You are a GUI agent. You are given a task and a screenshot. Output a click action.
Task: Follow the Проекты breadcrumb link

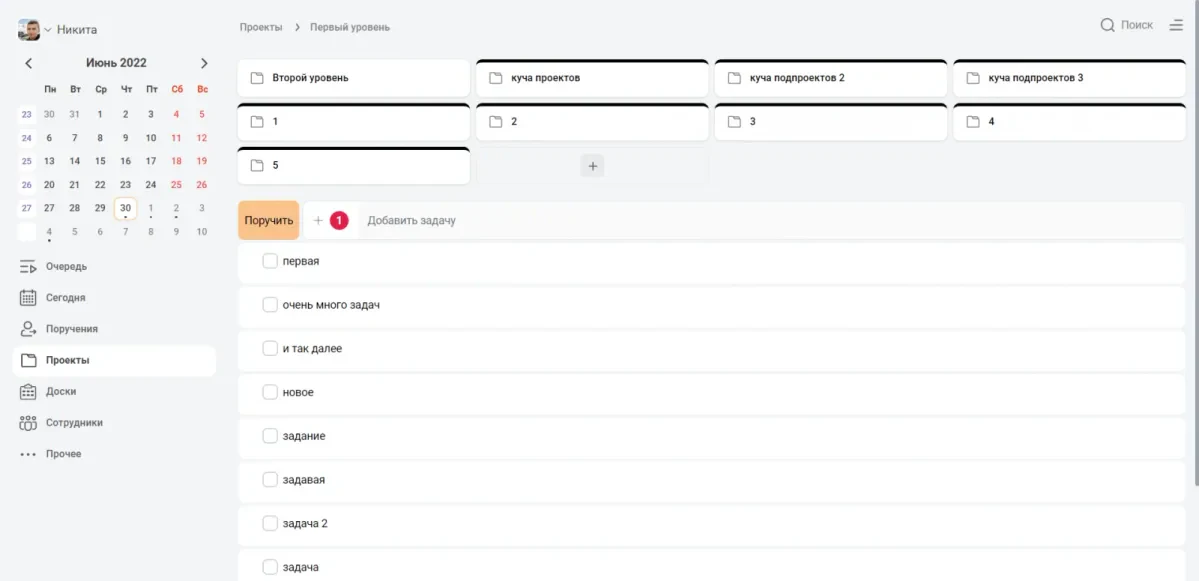pyautogui.click(x=261, y=27)
